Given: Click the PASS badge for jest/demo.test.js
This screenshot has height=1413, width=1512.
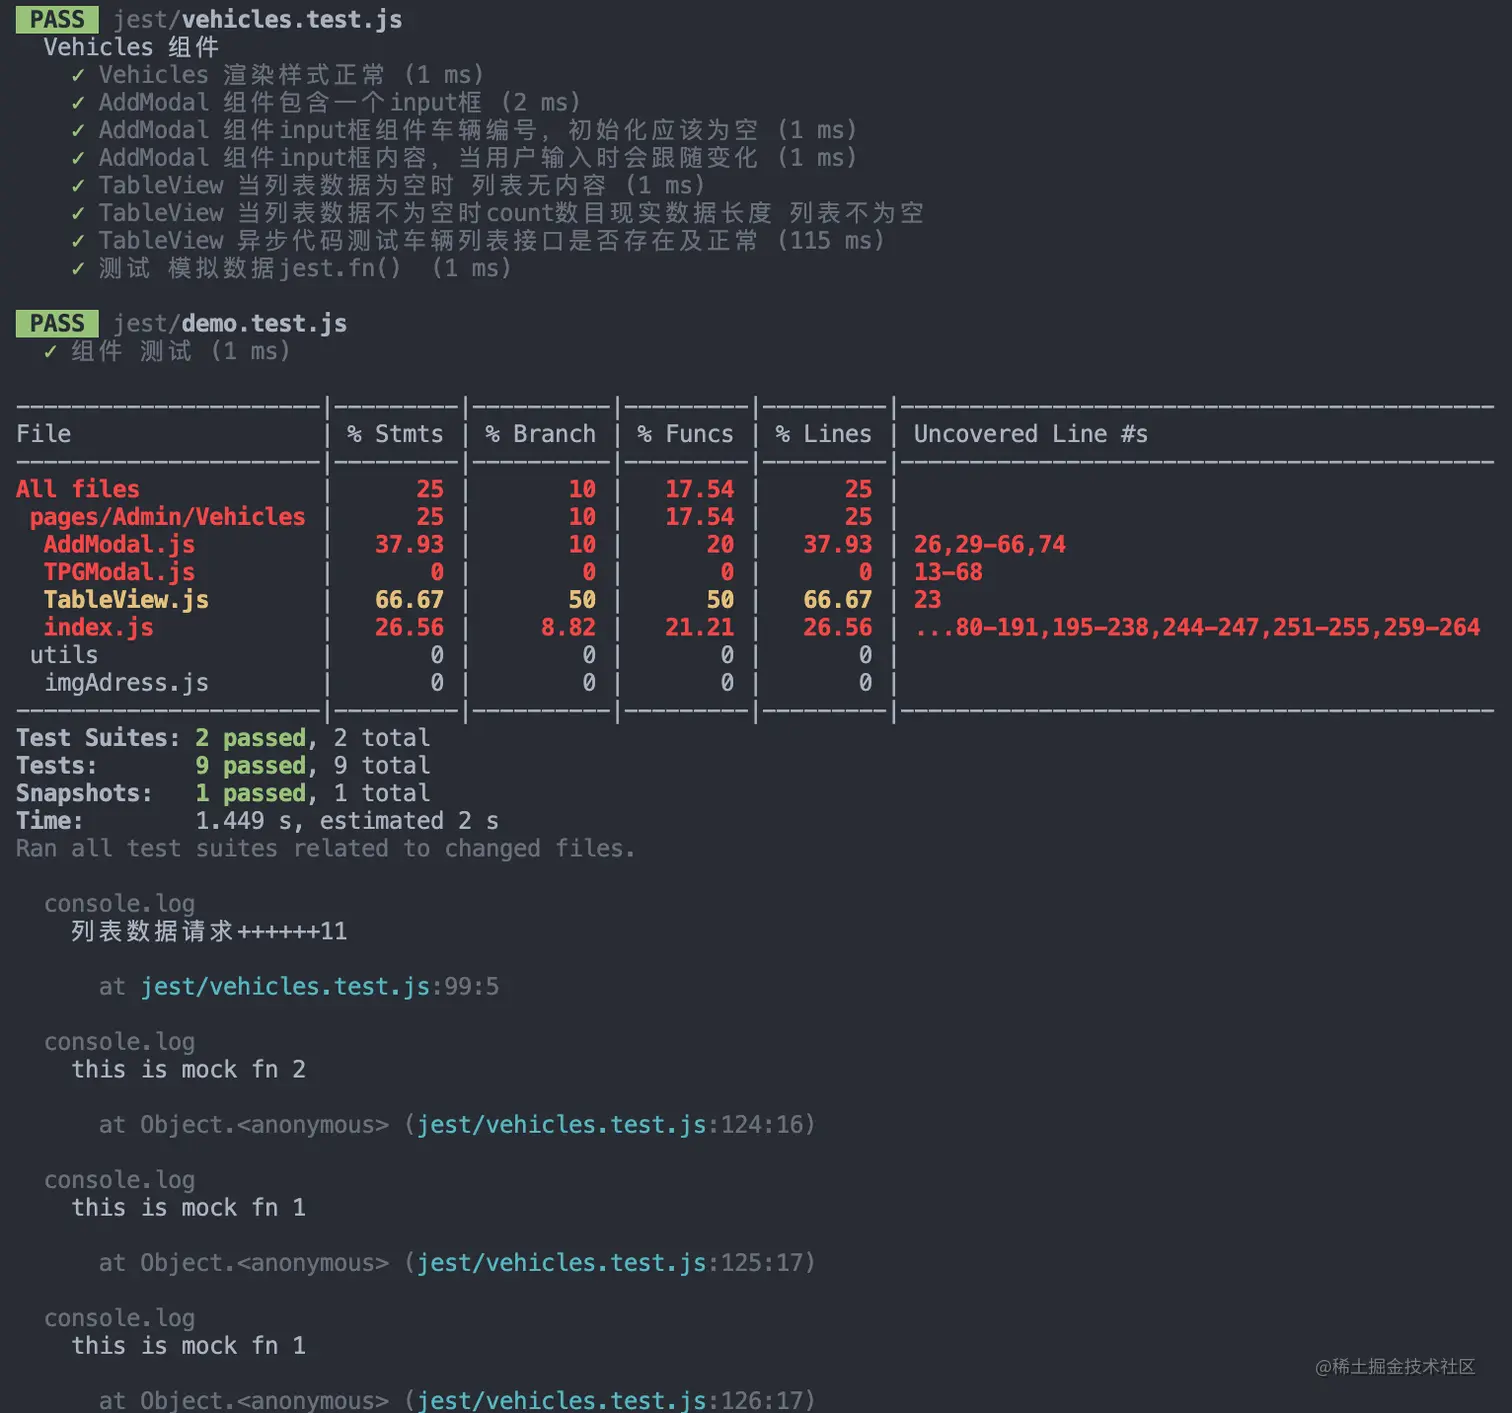Looking at the screenshot, I should coord(57,323).
